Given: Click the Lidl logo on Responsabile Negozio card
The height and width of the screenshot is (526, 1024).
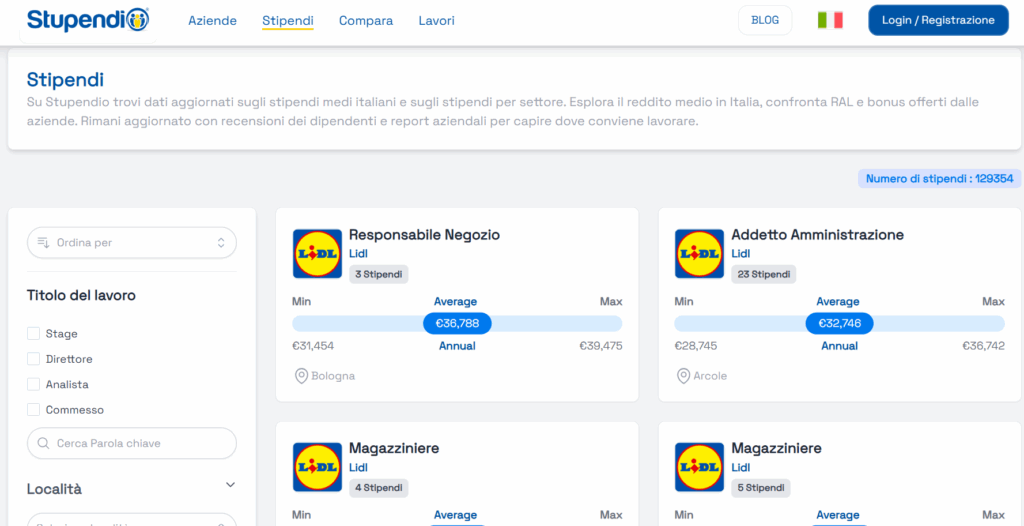Looking at the screenshot, I should (317, 254).
